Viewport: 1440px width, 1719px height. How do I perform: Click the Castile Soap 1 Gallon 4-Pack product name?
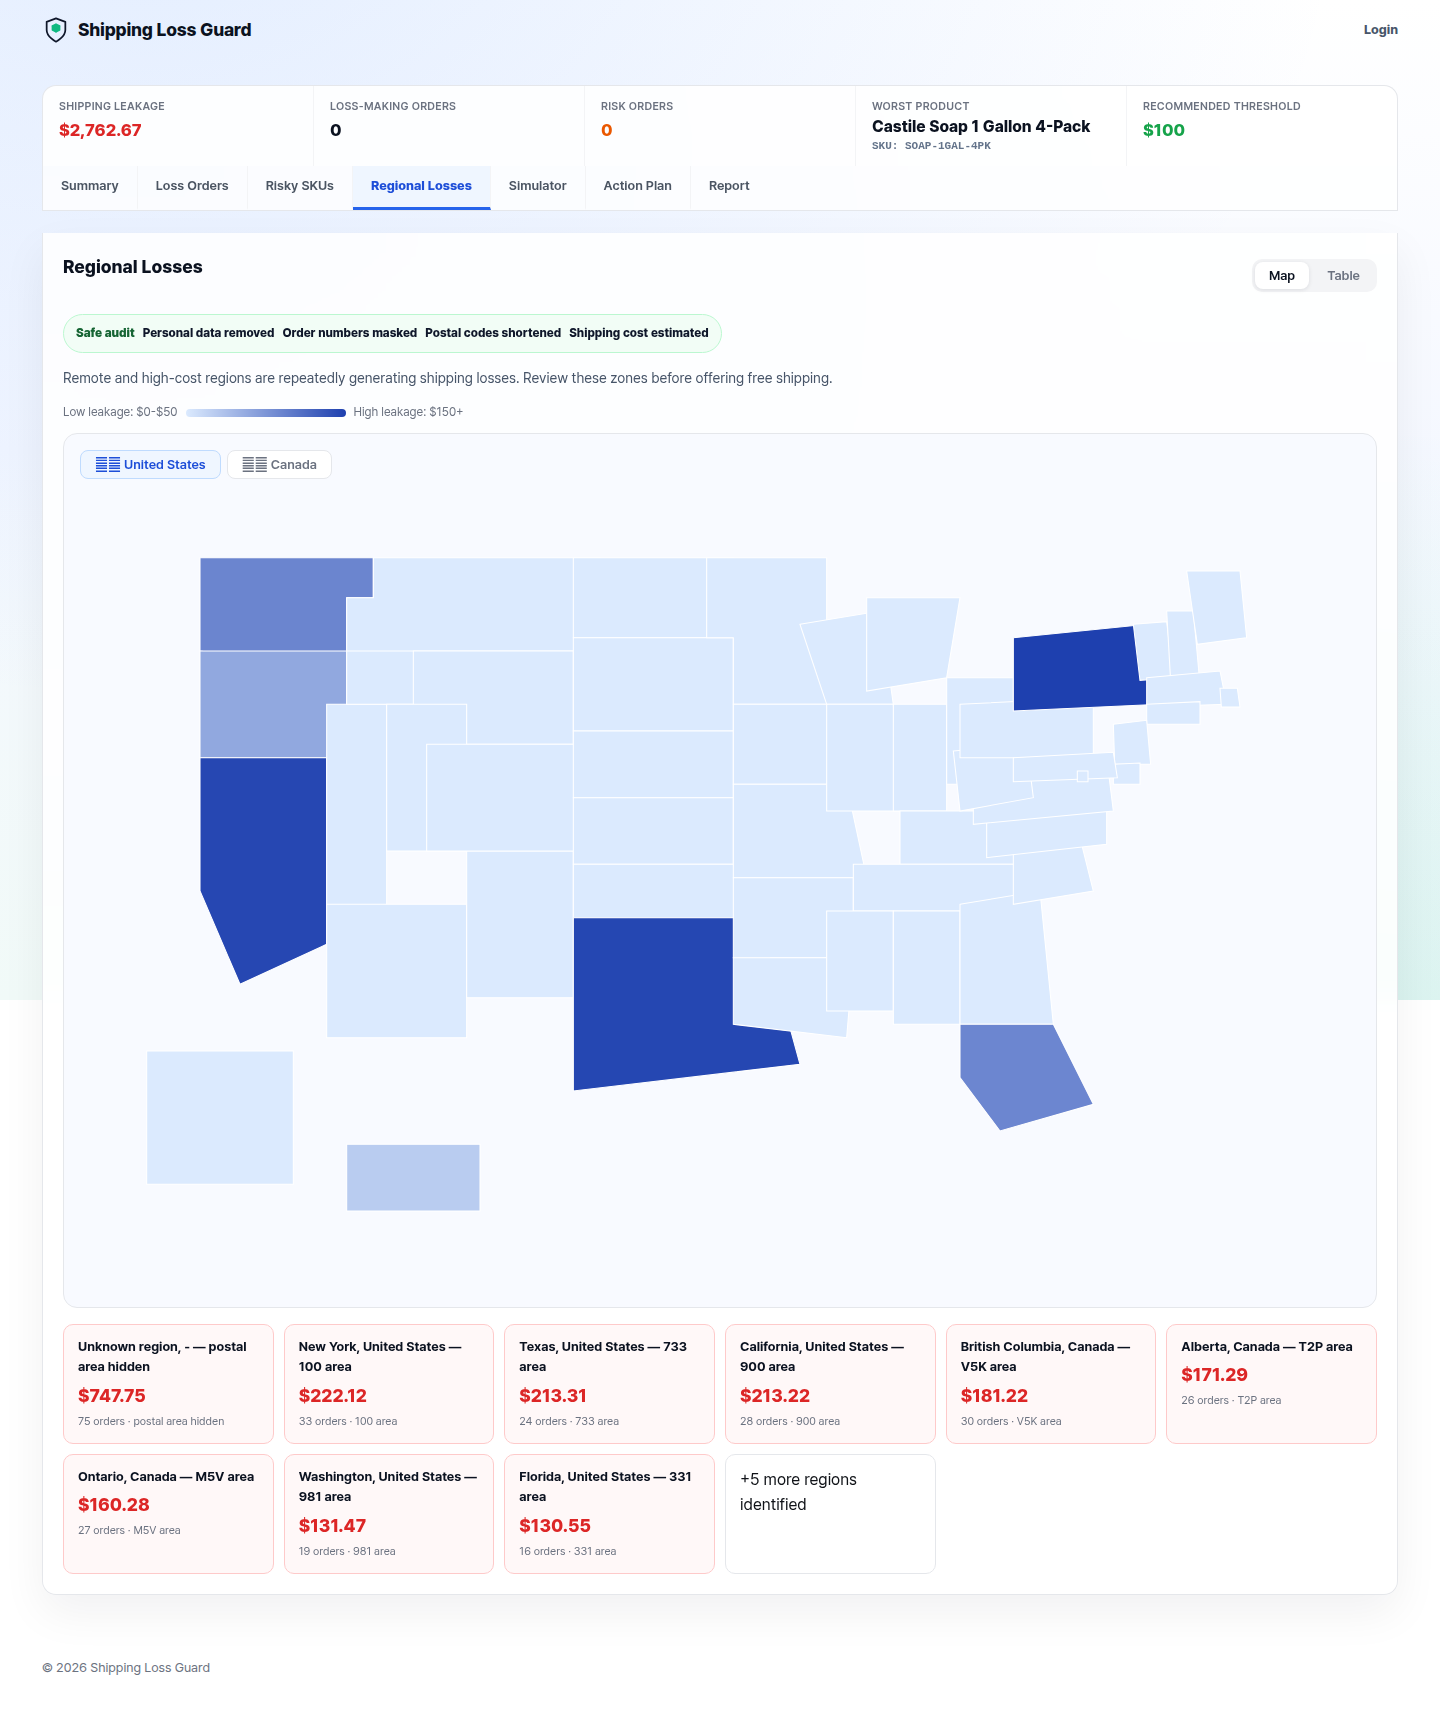[981, 126]
